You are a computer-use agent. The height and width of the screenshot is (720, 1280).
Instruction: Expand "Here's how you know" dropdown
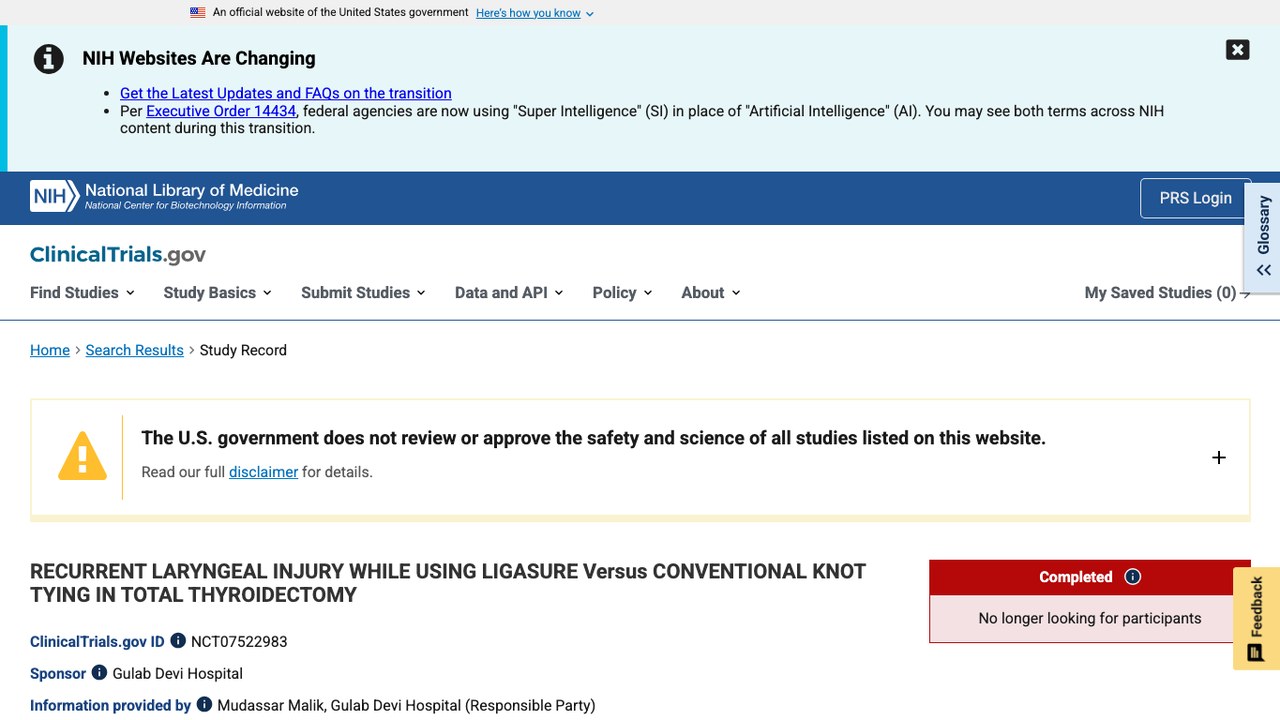pos(535,13)
